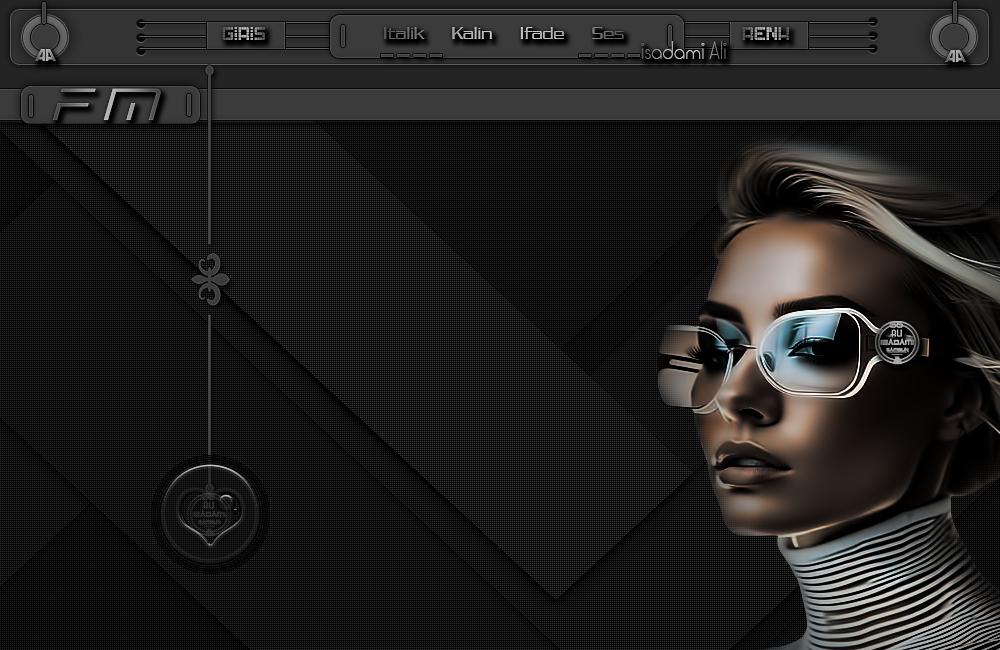The height and width of the screenshot is (650, 1000).
Task: Click the round AU badge on glasses
Action: click(897, 343)
